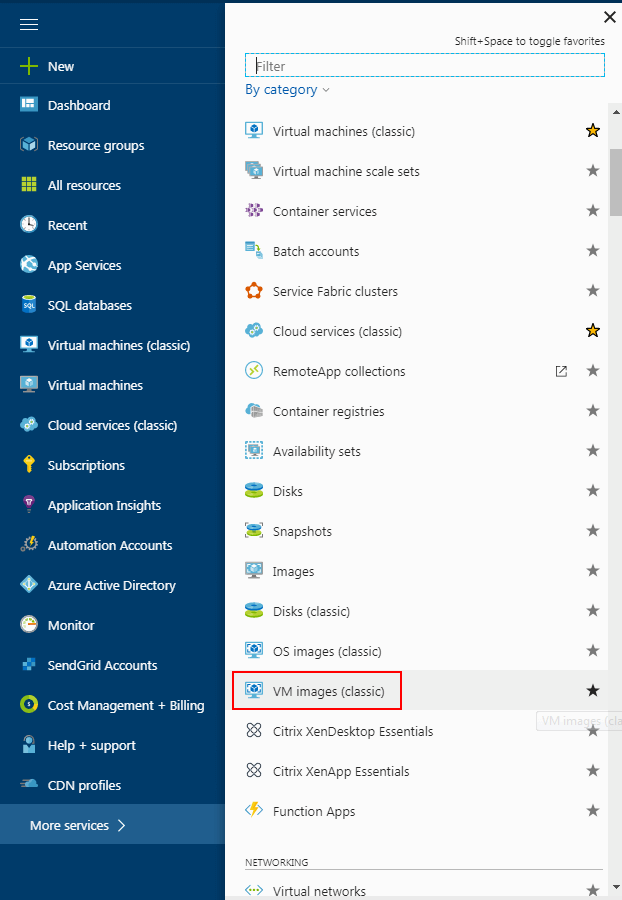Click the Service Fabric clusters icon
This screenshot has width=622, height=900.
pos(254,291)
